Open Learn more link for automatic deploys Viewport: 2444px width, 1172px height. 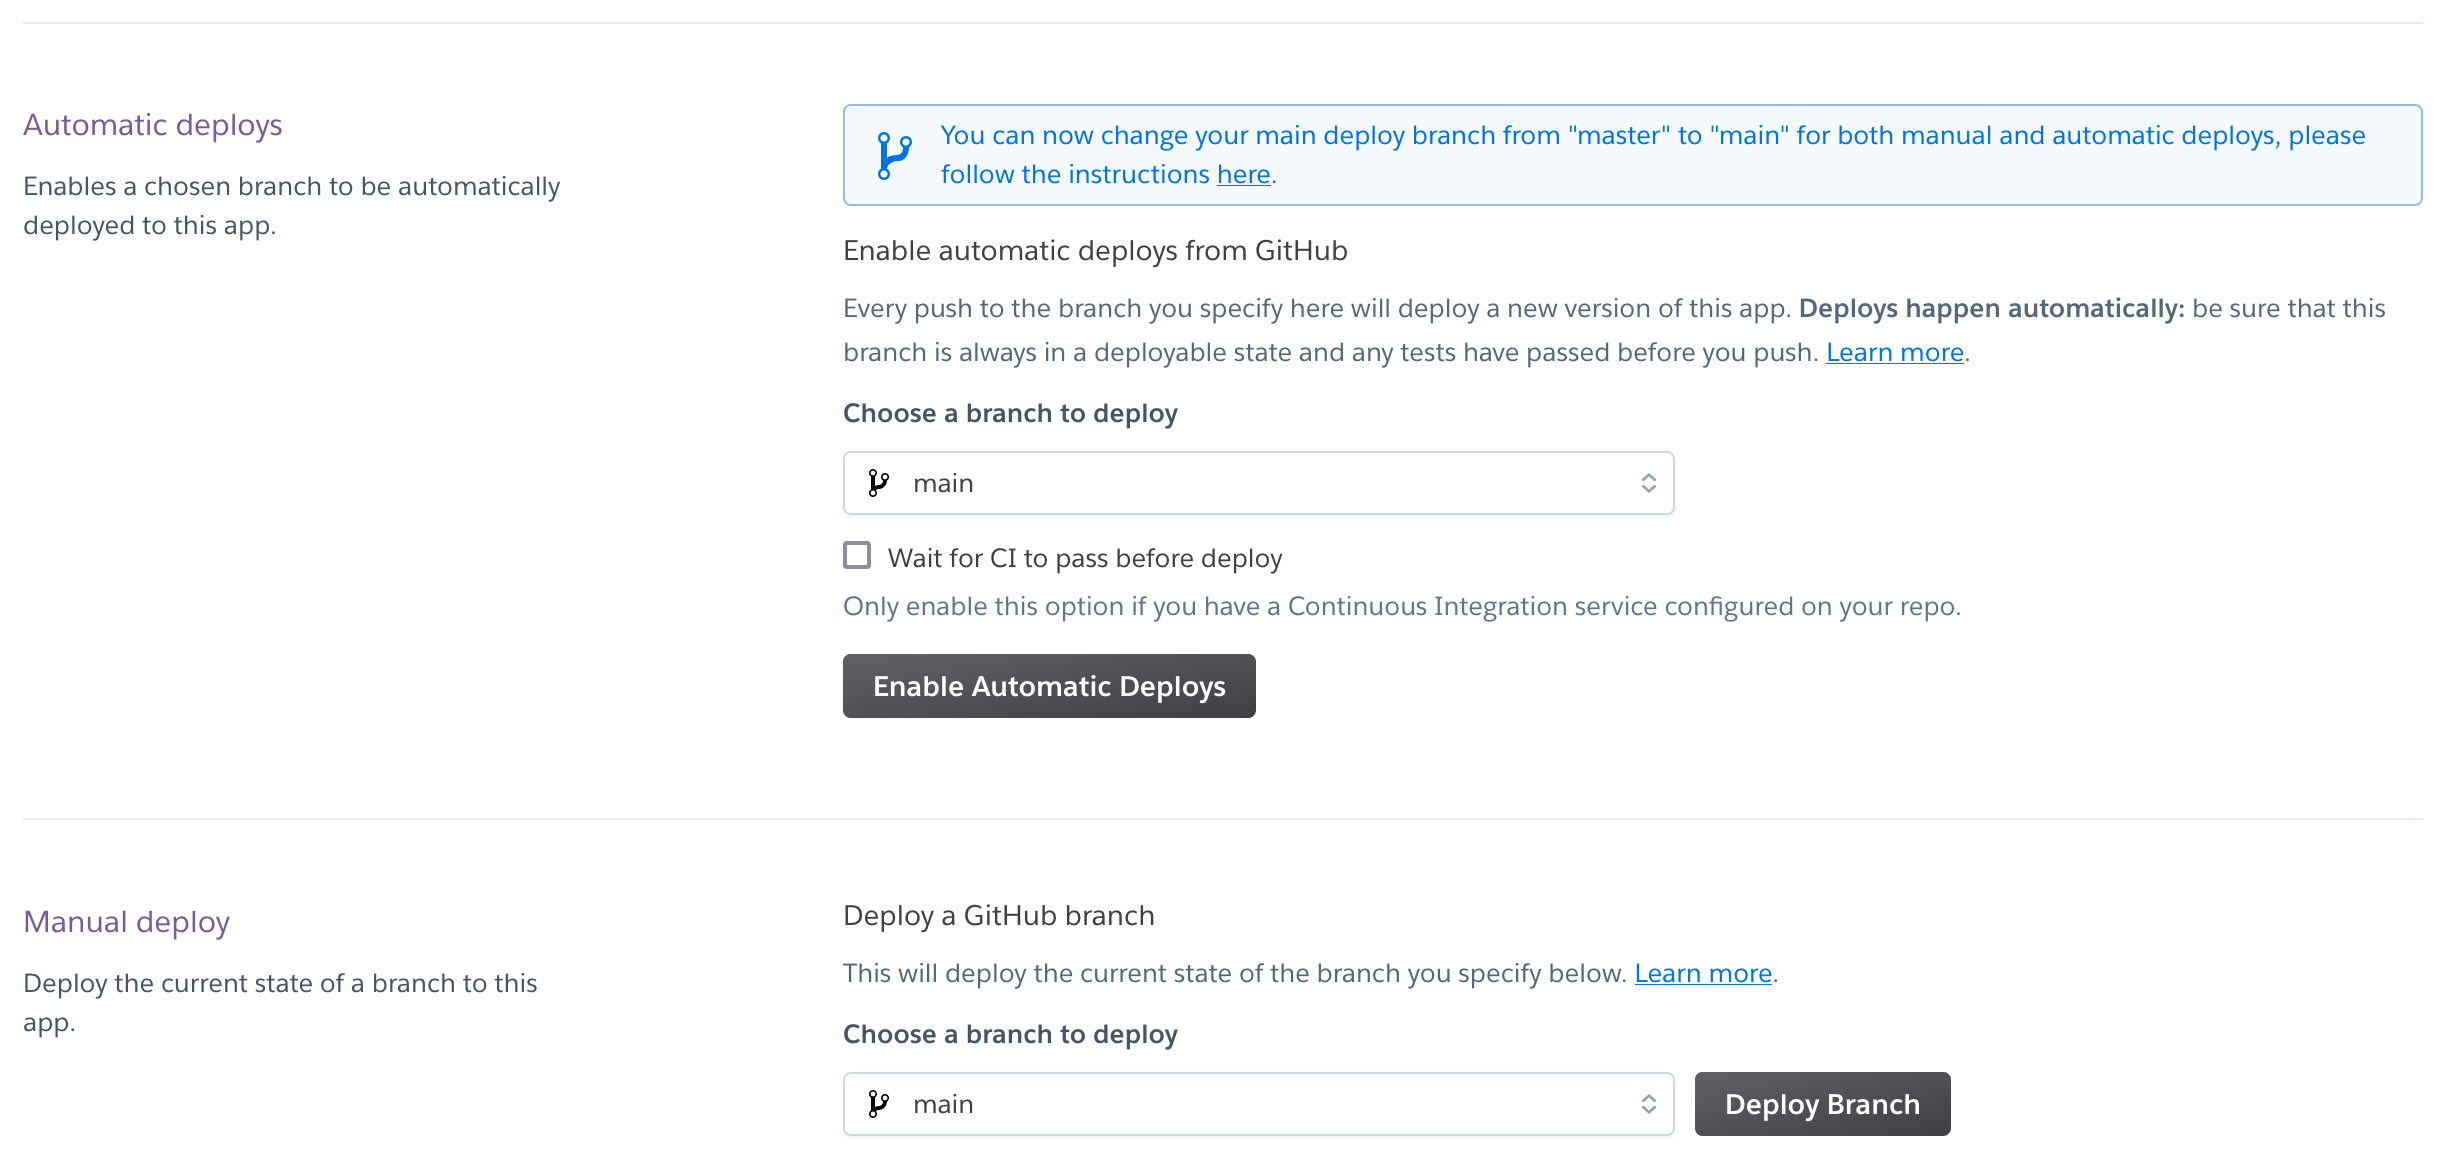(1895, 352)
